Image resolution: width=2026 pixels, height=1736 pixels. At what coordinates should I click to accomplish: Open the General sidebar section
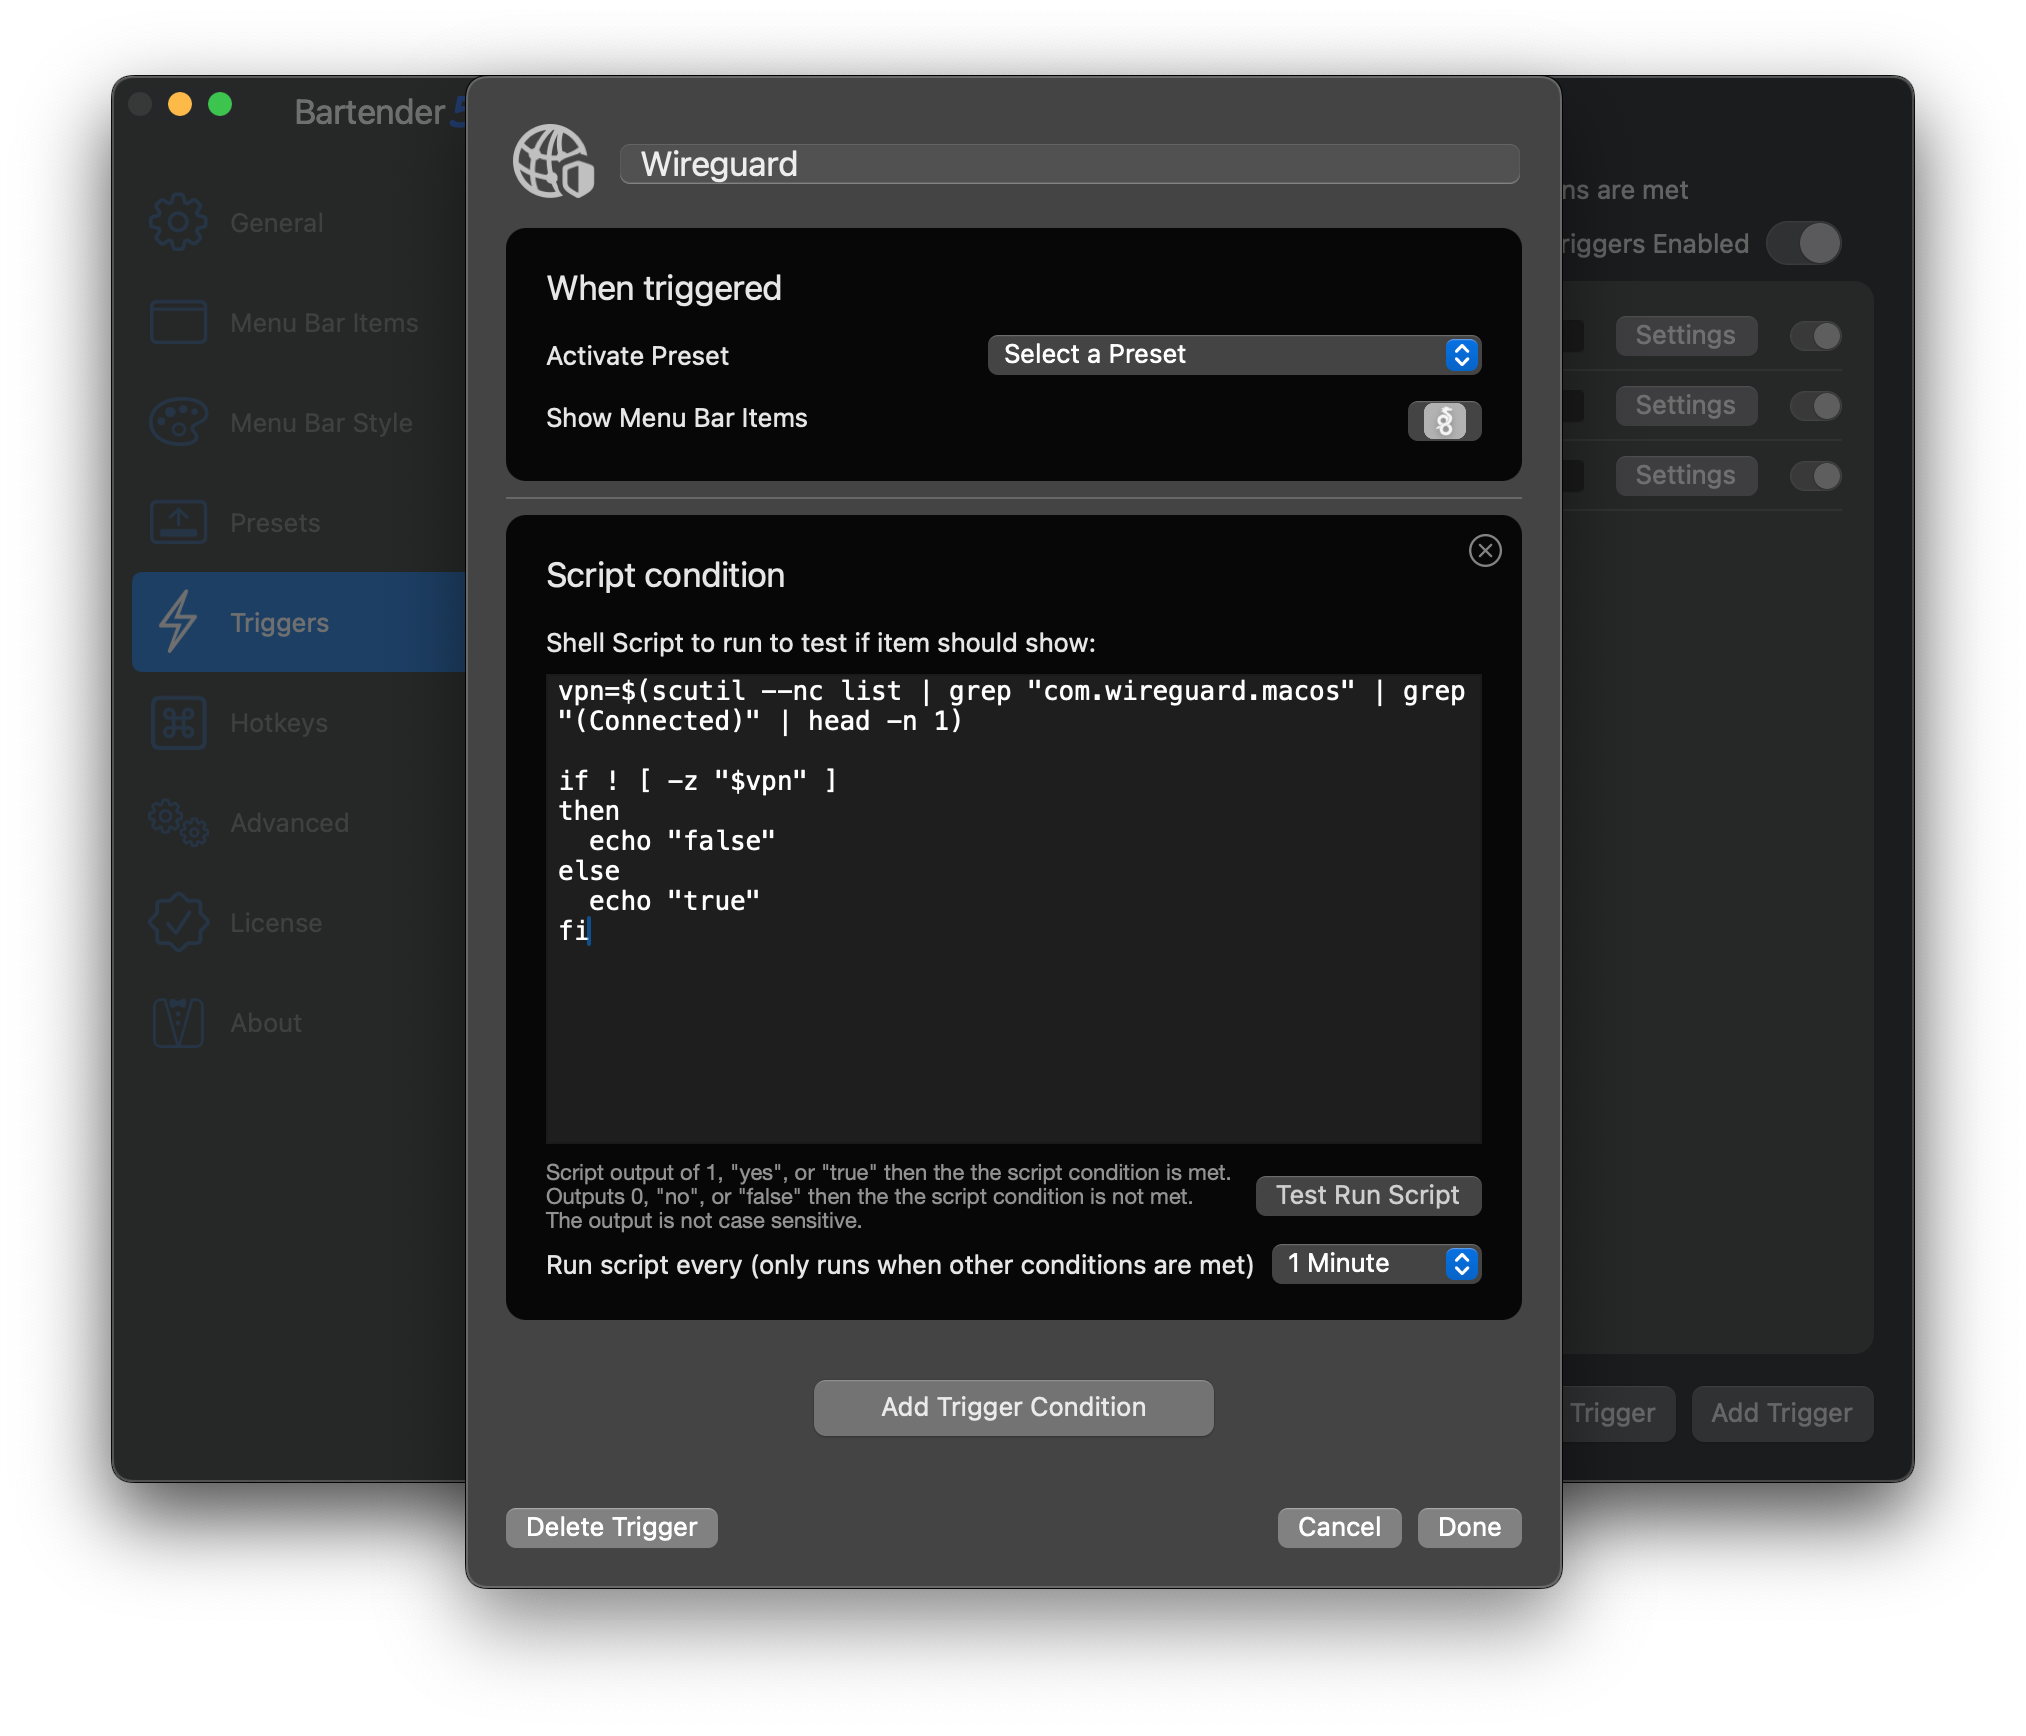(298, 222)
